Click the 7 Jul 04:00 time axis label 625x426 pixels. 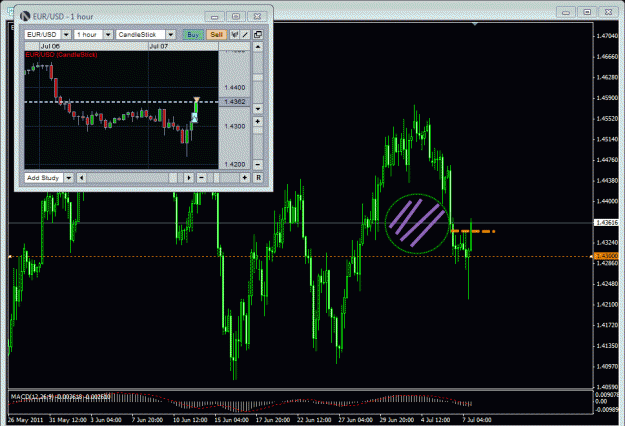[477, 420]
